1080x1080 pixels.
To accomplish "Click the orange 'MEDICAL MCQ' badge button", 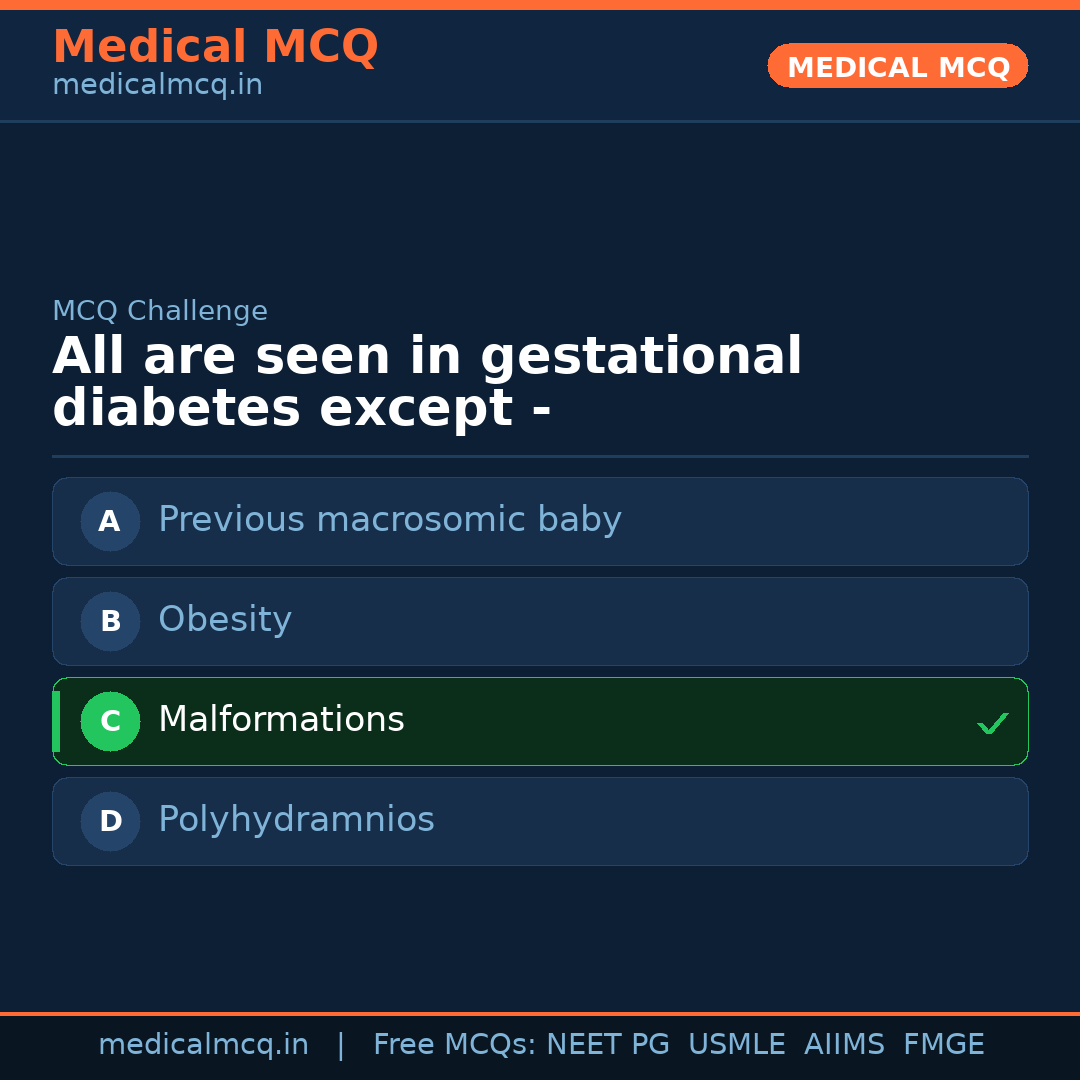I will click(897, 67).
